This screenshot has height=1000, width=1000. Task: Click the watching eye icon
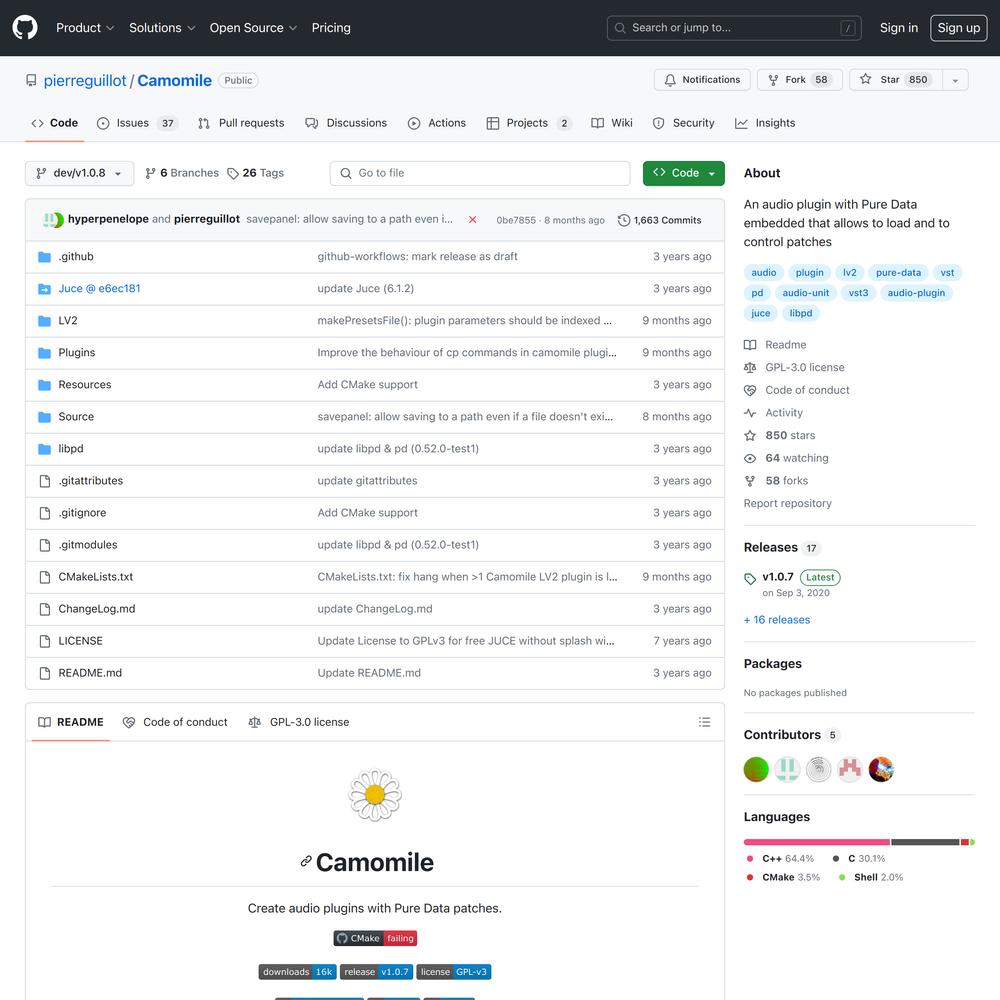pyautogui.click(x=750, y=458)
